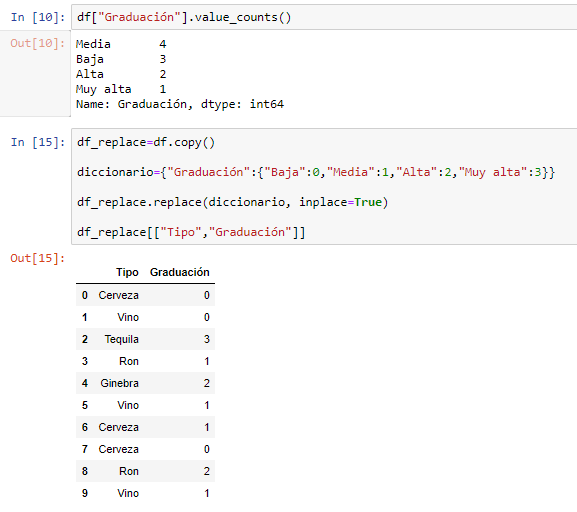Click the Graduación value 3 in Tequila row
The height and width of the screenshot is (512, 577).
pyautogui.click(x=207, y=339)
